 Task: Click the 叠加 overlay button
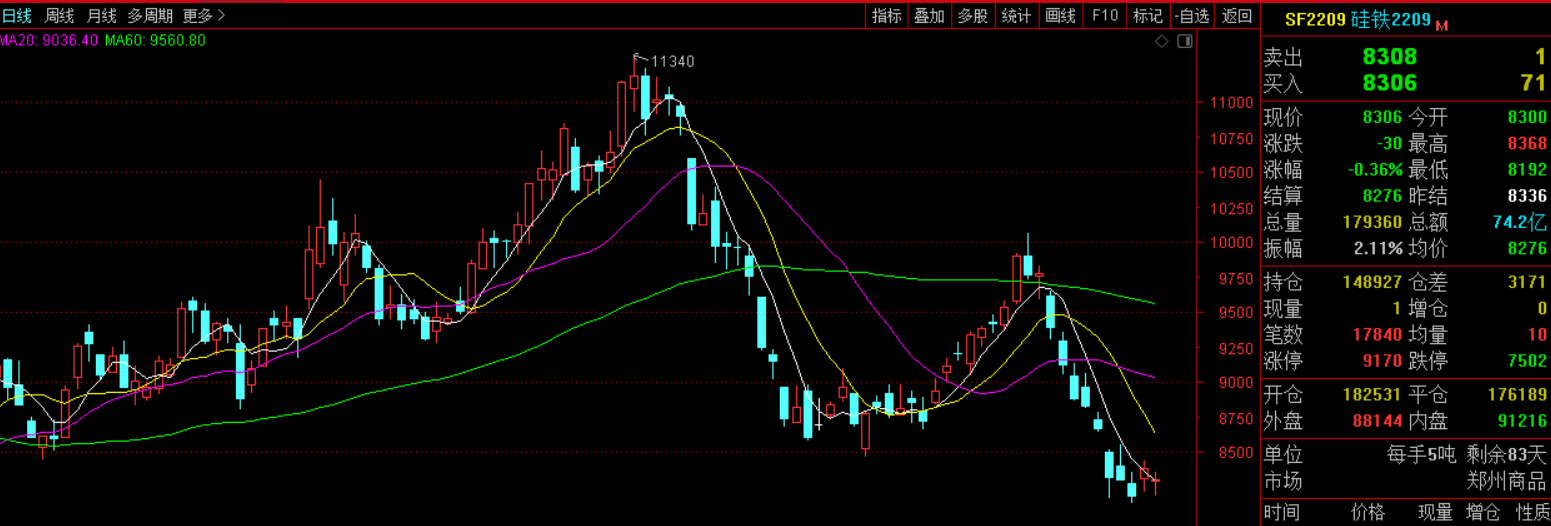(929, 16)
